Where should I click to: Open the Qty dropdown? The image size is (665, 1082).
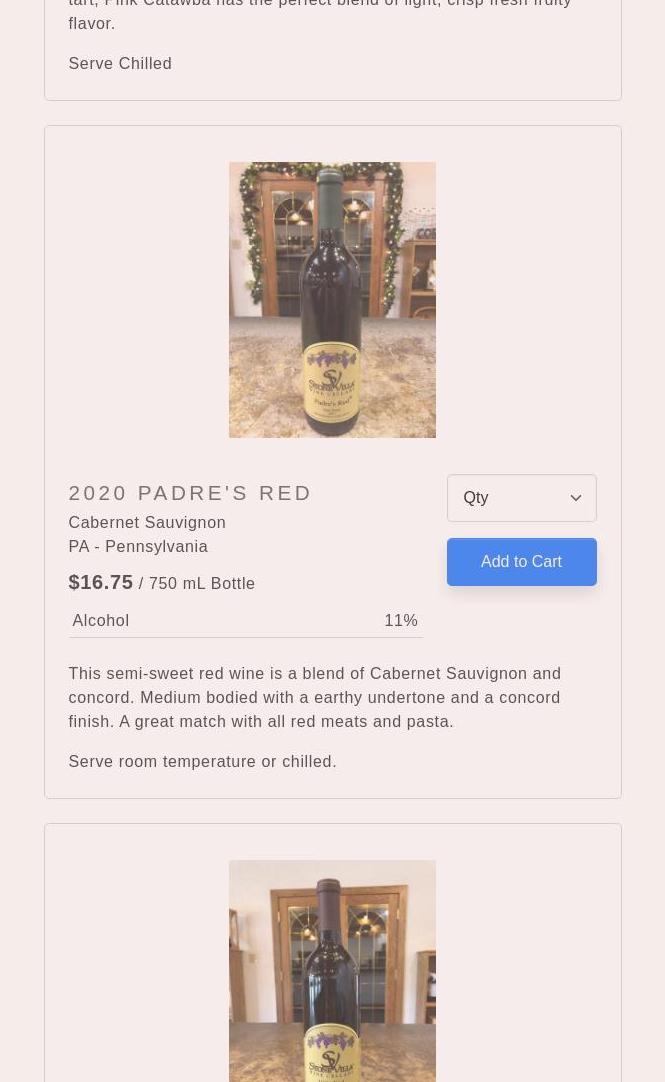[510, 498]
